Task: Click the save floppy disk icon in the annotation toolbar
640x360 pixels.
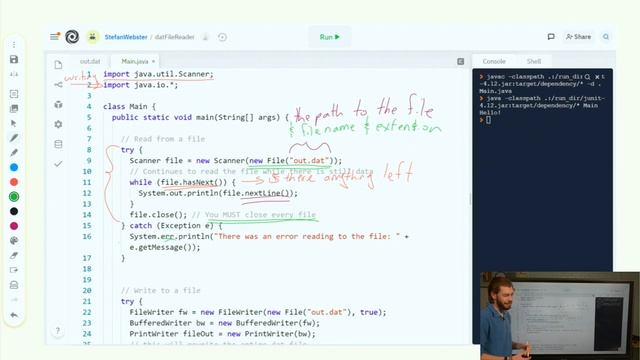Action: (14, 60)
